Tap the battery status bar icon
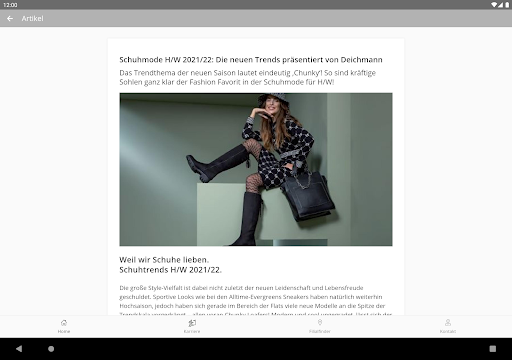The width and height of the screenshot is (512, 360). (507, 5)
